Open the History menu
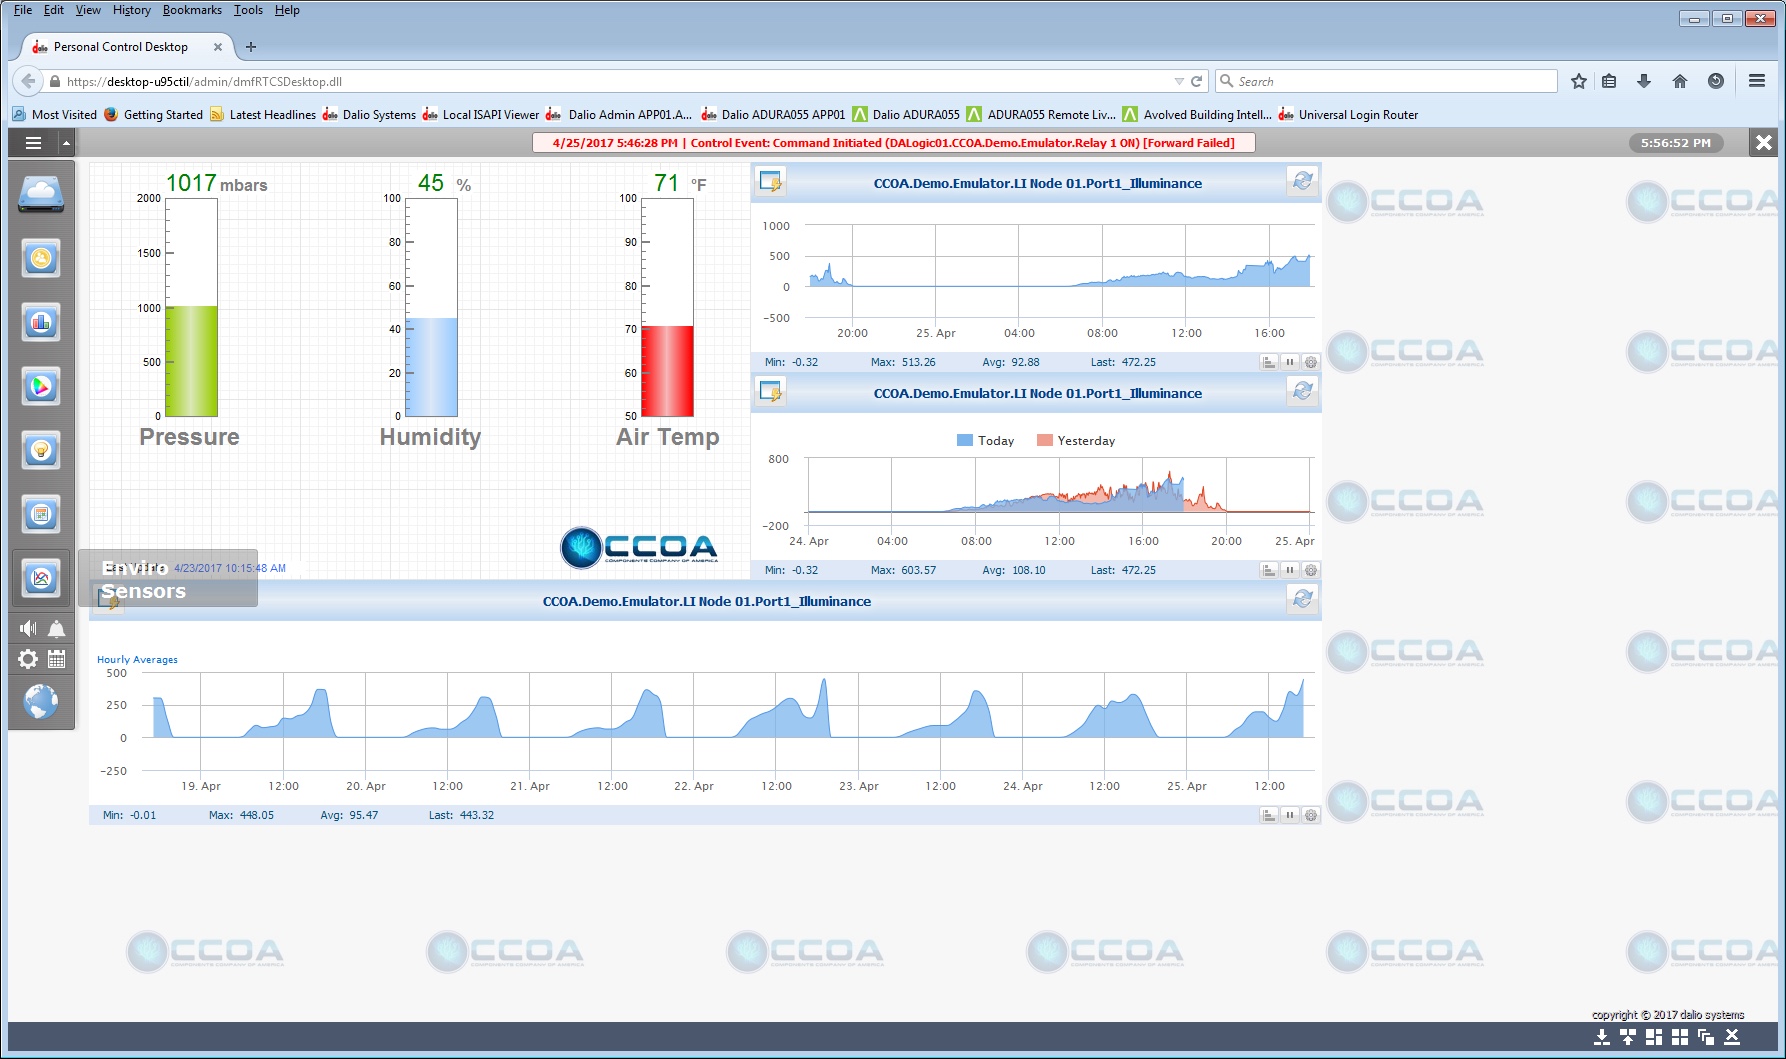Viewport: 1786px width, 1059px height. click(x=132, y=10)
